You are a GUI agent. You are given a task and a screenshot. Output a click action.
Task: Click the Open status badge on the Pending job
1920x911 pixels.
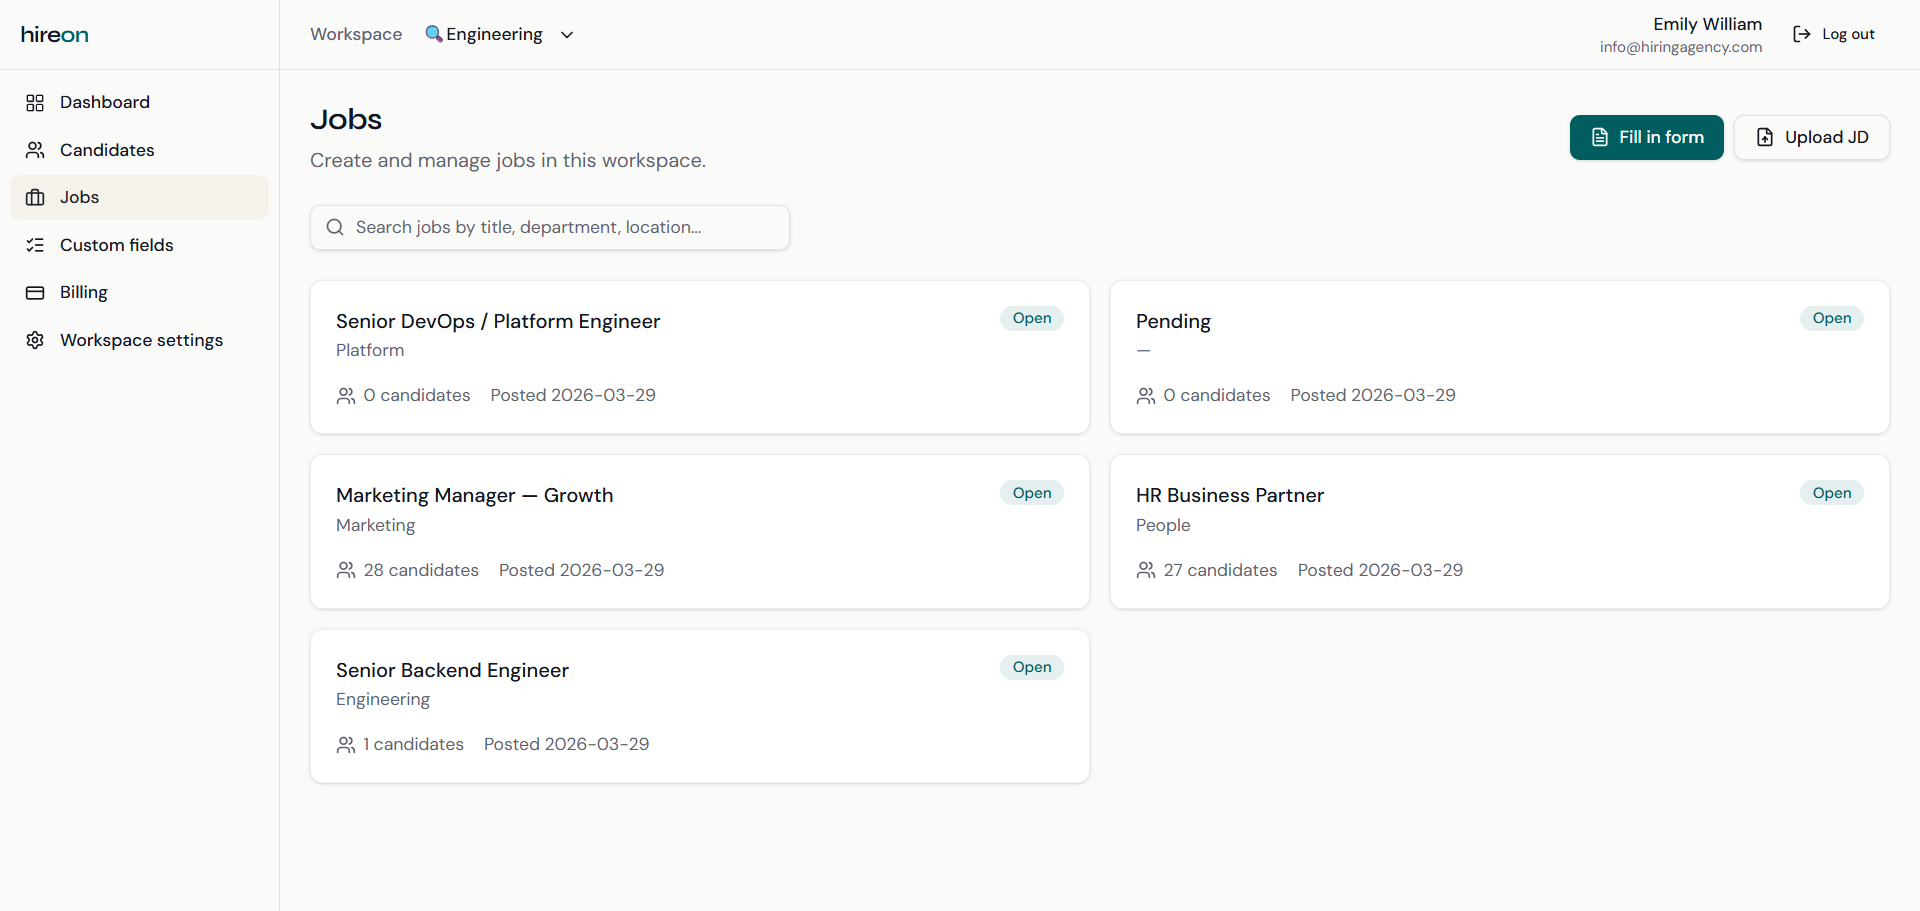(1831, 318)
